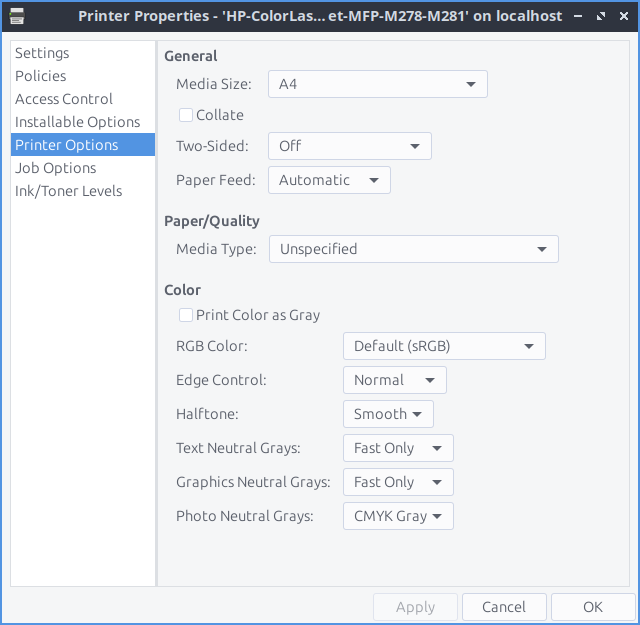The width and height of the screenshot is (640, 625).
Task: Open the Ink/Toner Levels page
Action: coord(68,191)
